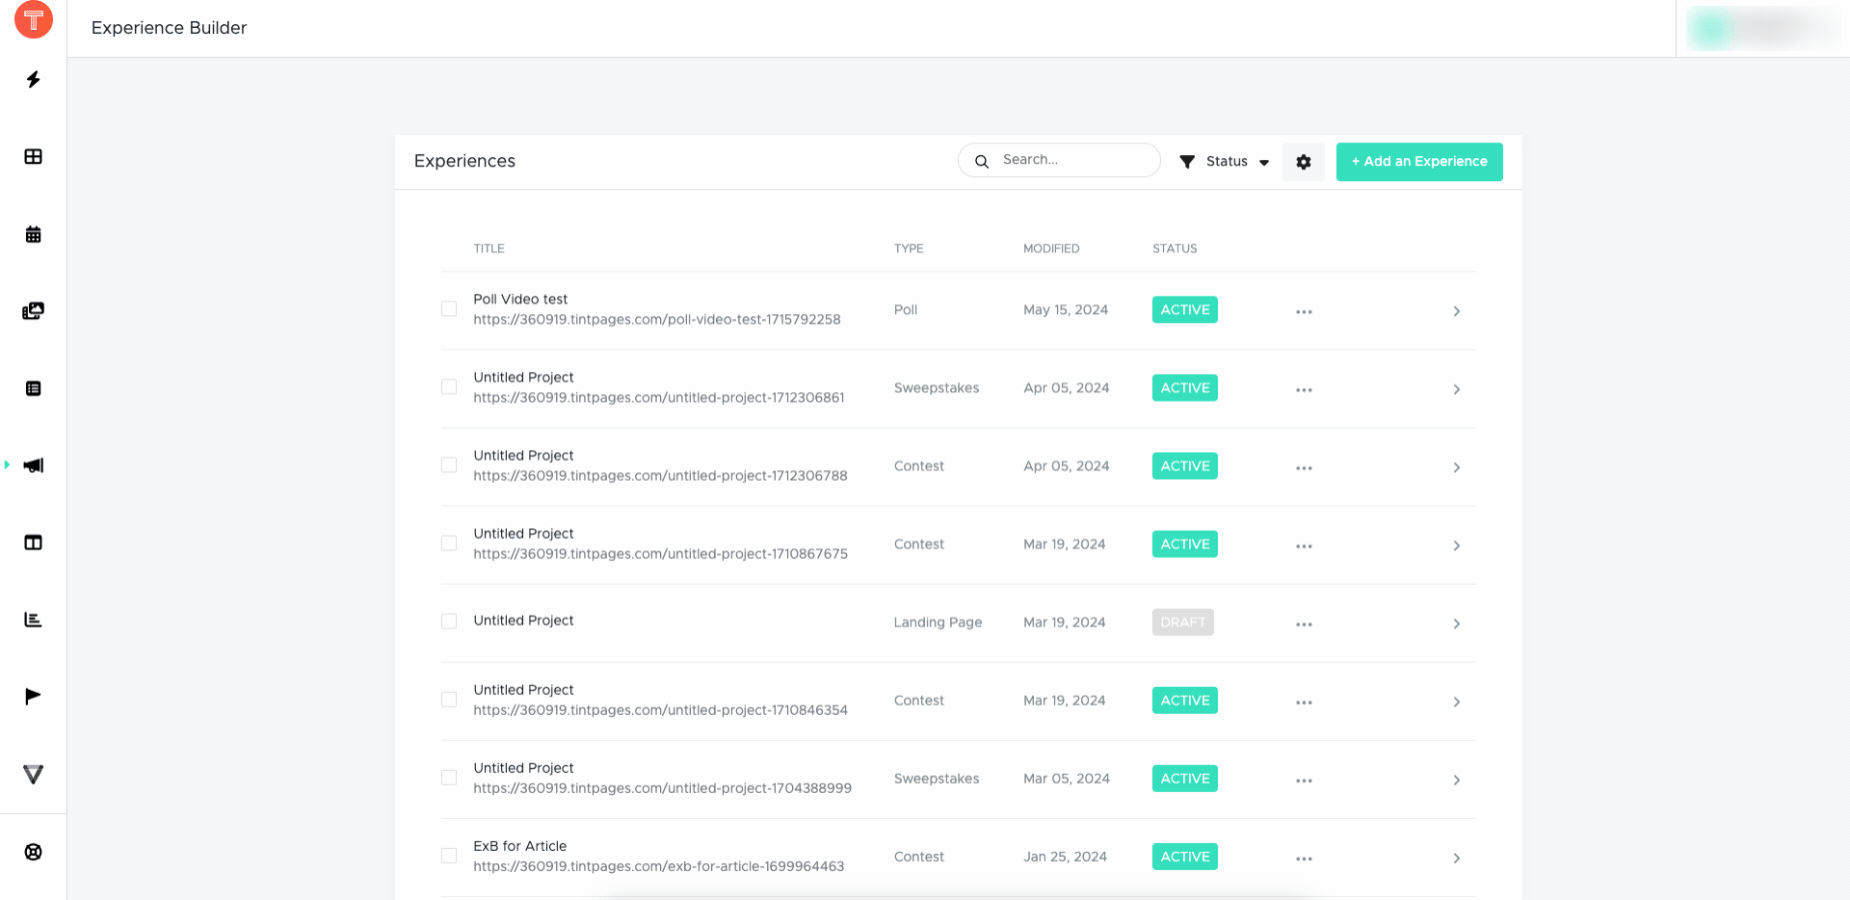Image resolution: width=1850 pixels, height=900 pixels.
Task: Expand the ExB for Article row chevron
Action: click(1456, 857)
